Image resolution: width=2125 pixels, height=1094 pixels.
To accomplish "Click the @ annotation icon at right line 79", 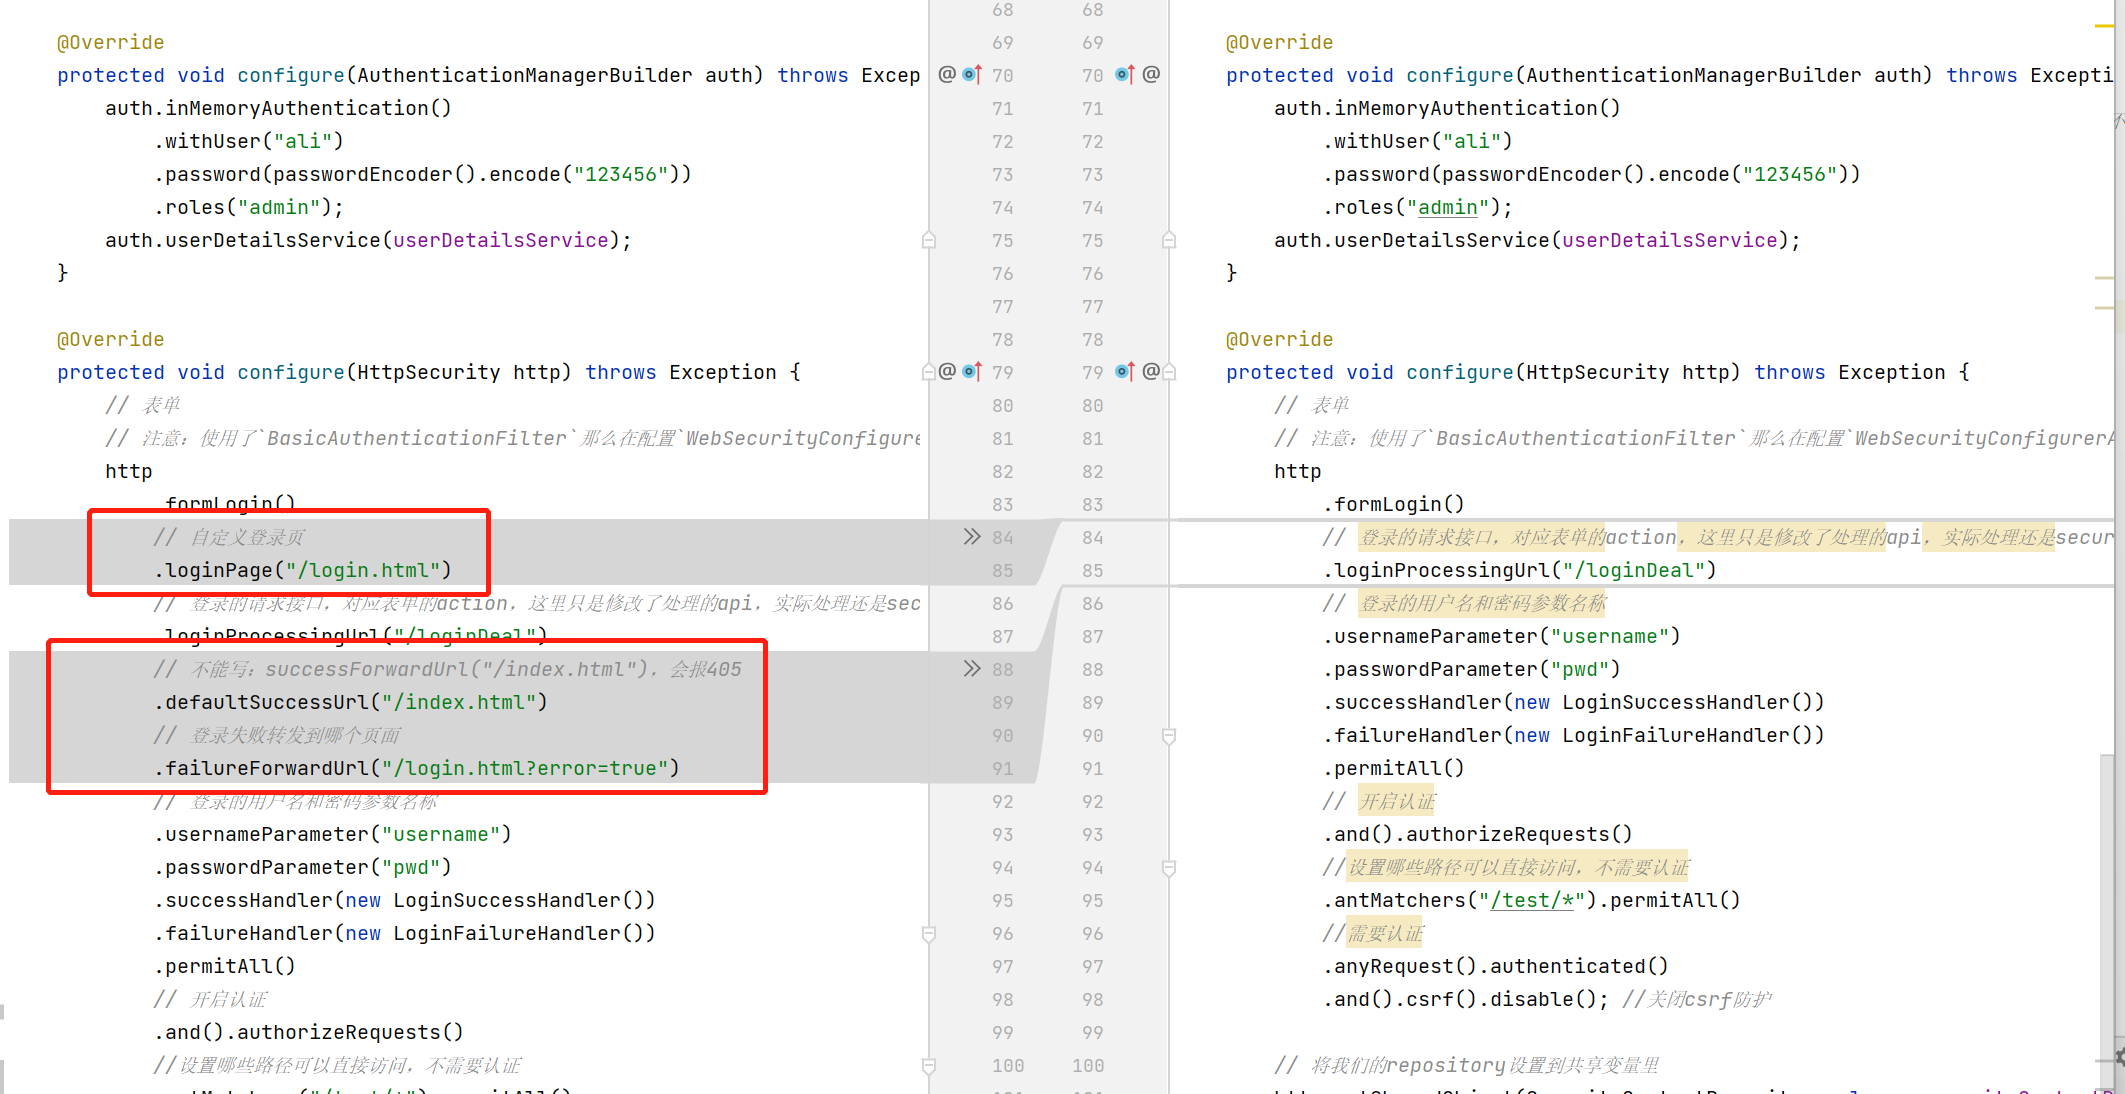I will coord(1151,372).
